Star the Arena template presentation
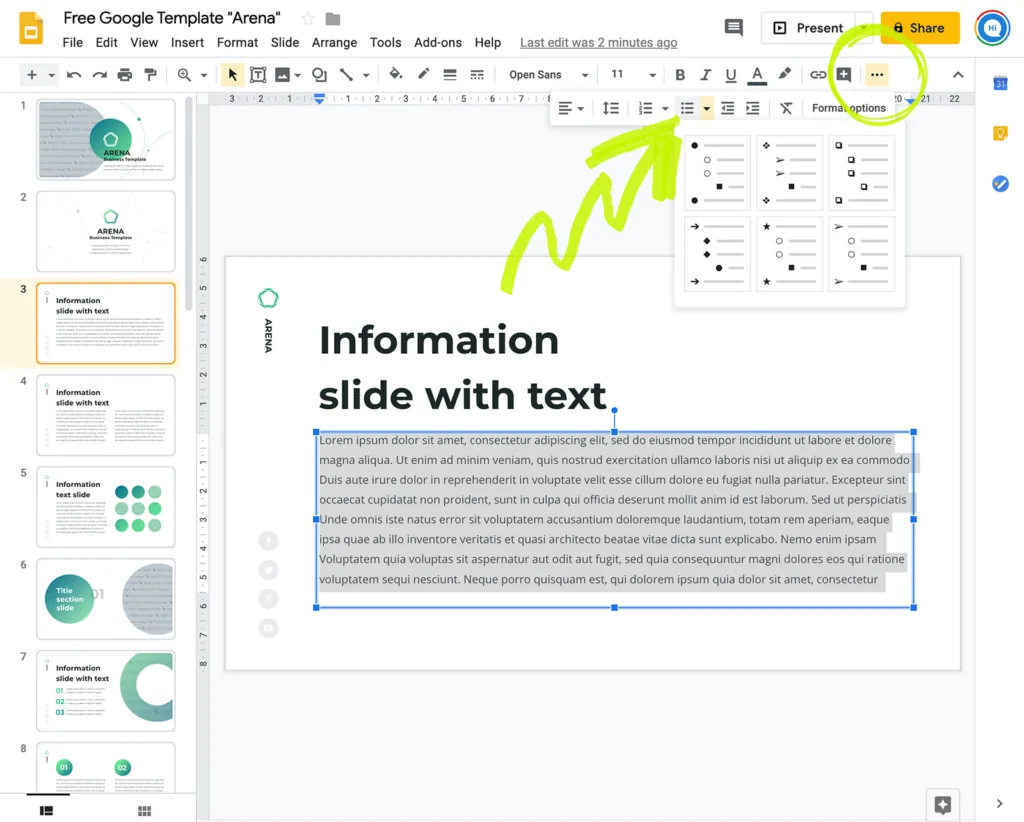The height and width of the screenshot is (822, 1024). pyautogui.click(x=308, y=19)
